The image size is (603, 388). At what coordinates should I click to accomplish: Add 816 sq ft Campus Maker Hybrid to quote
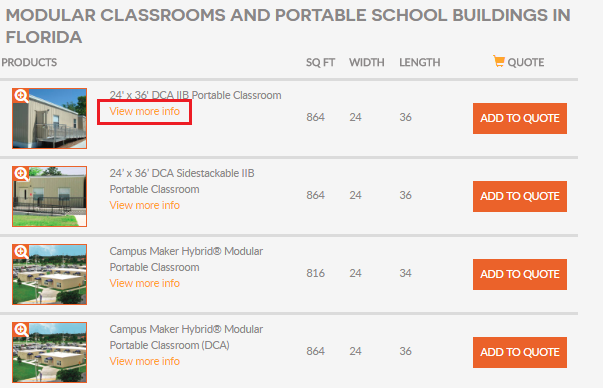point(520,275)
